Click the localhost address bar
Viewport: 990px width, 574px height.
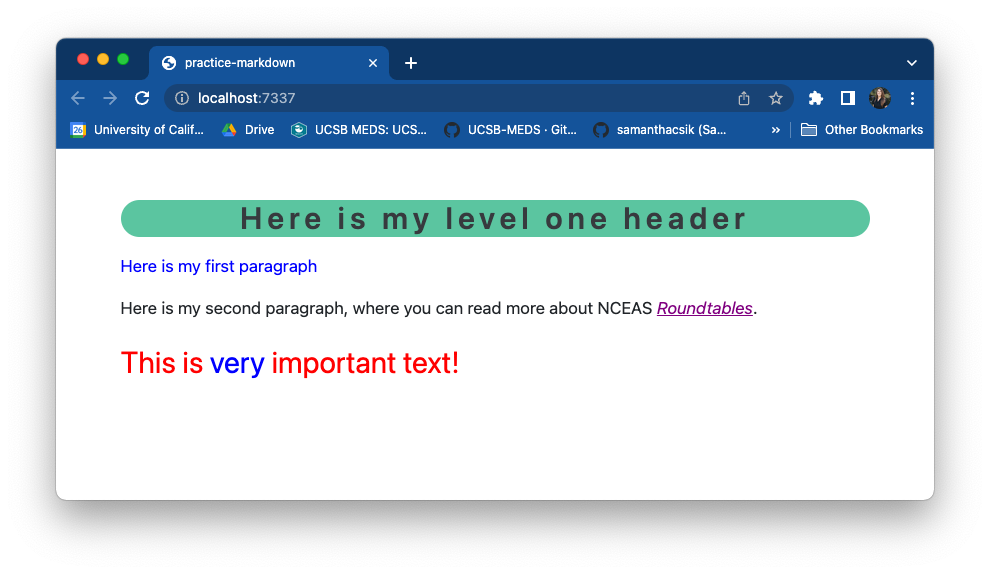[x=450, y=98]
